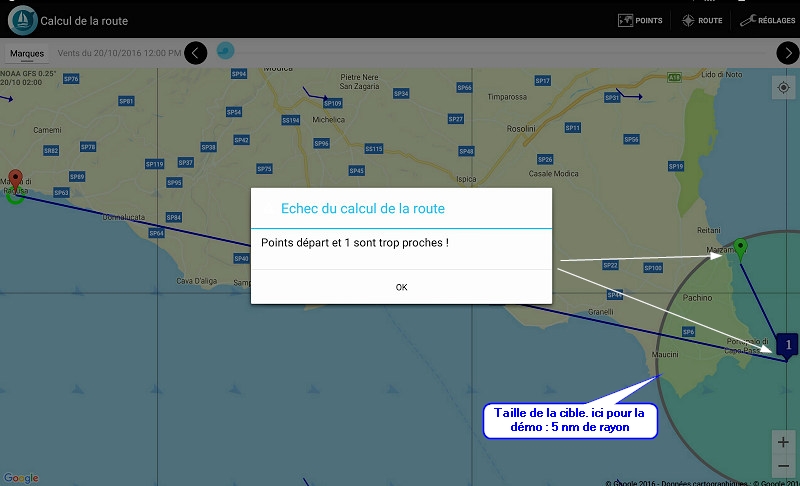Step back with the left arrow button
This screenshot has height=486, width=800.
pos(196,53)
